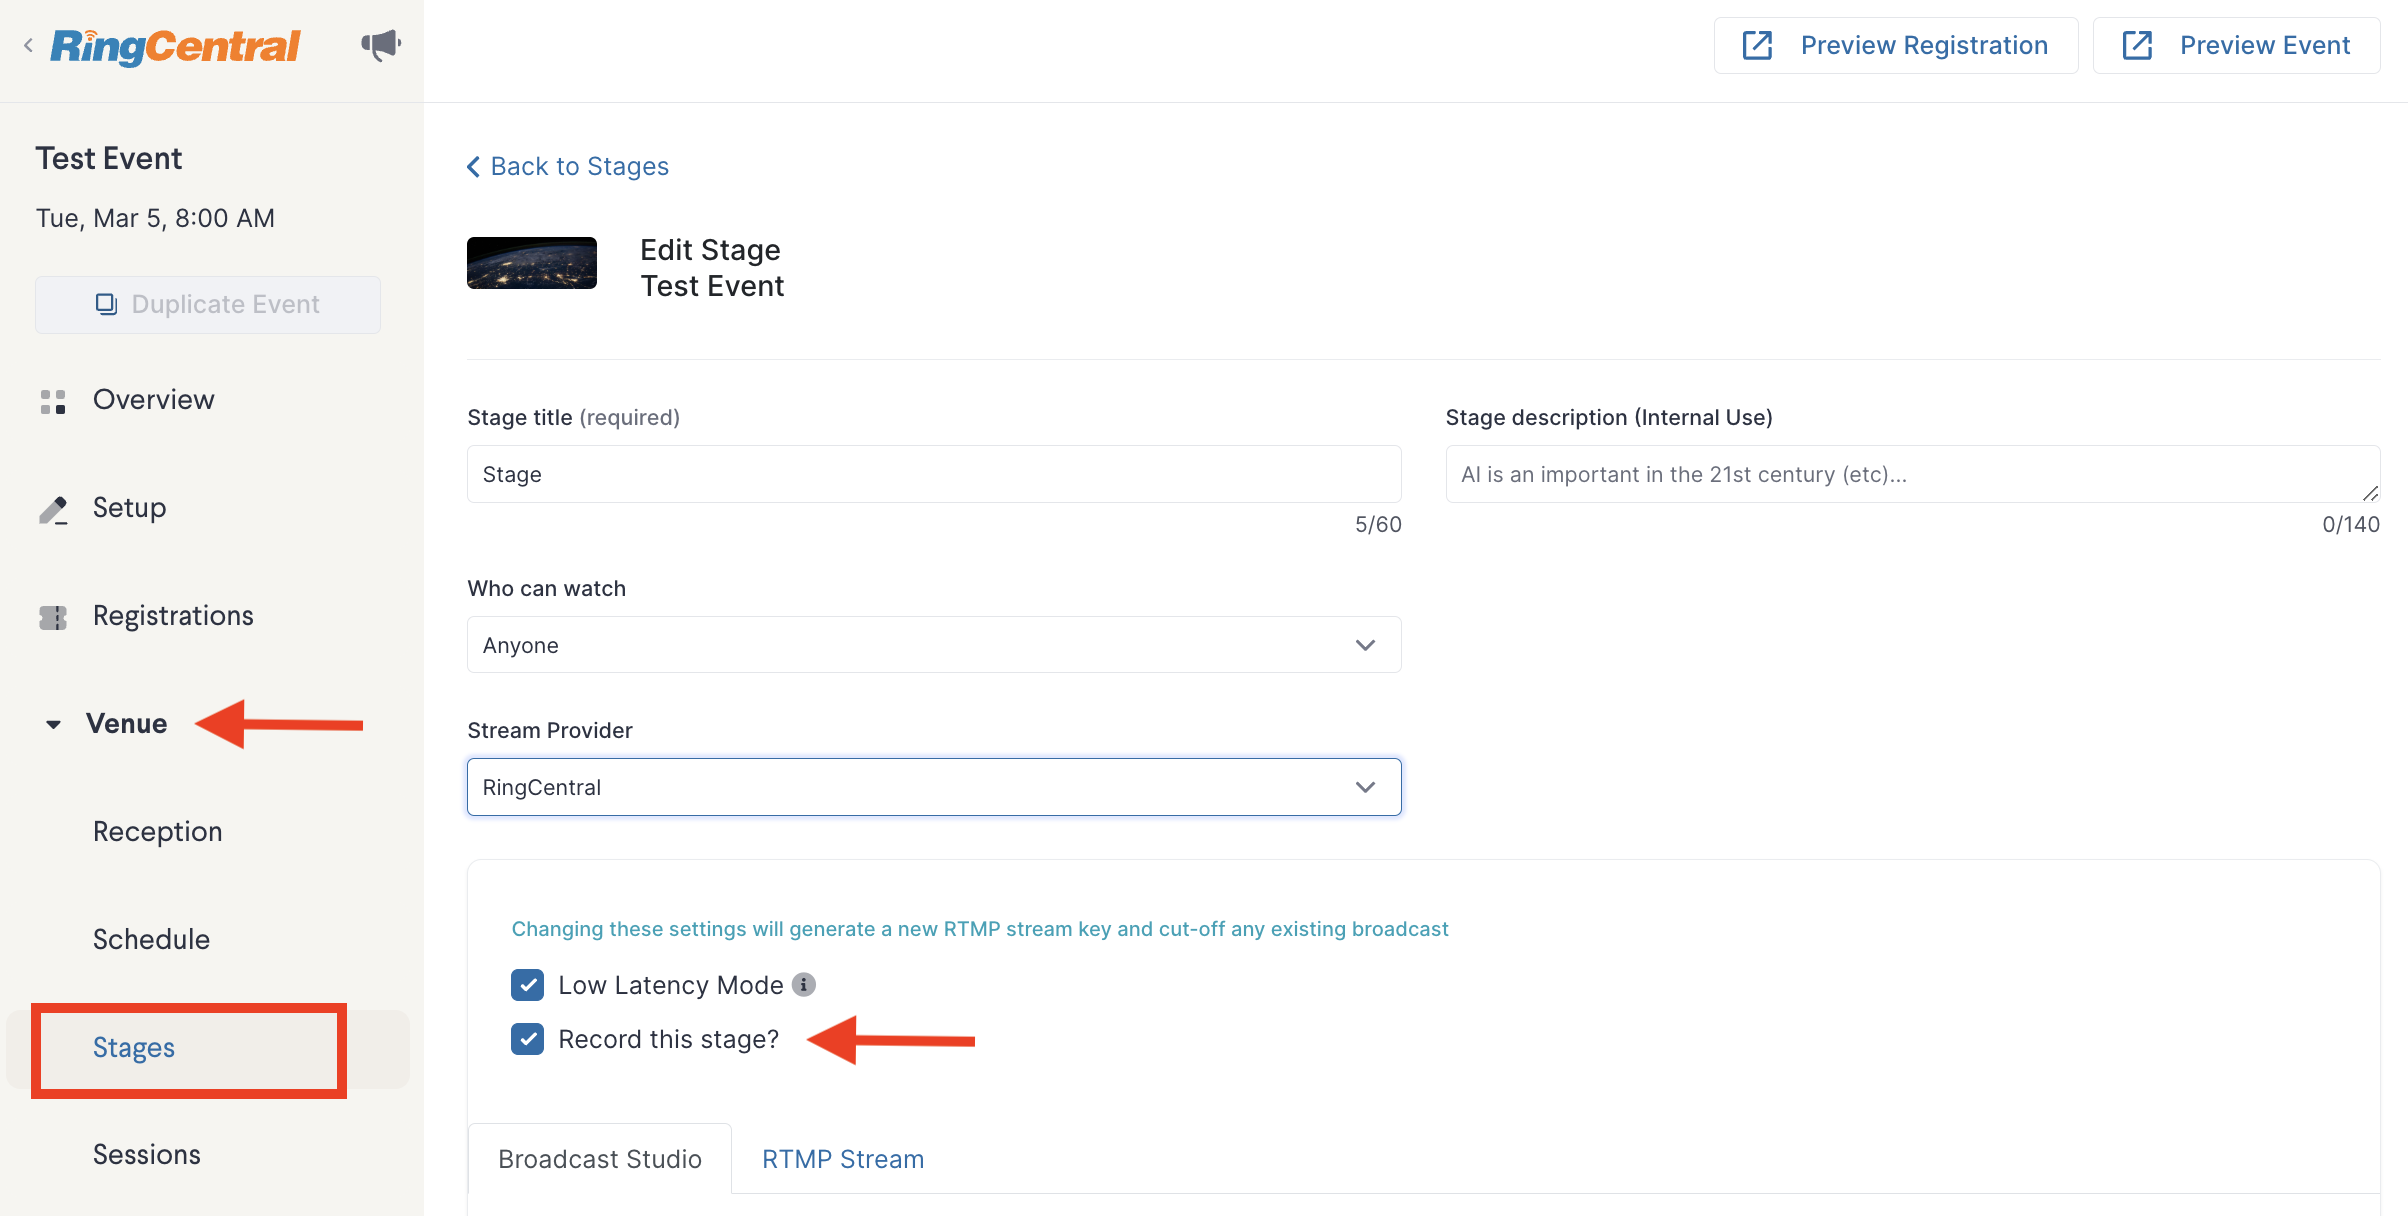
Task: Click the external-link icon in Preview Registration
Action: (x=1757, y=45)
